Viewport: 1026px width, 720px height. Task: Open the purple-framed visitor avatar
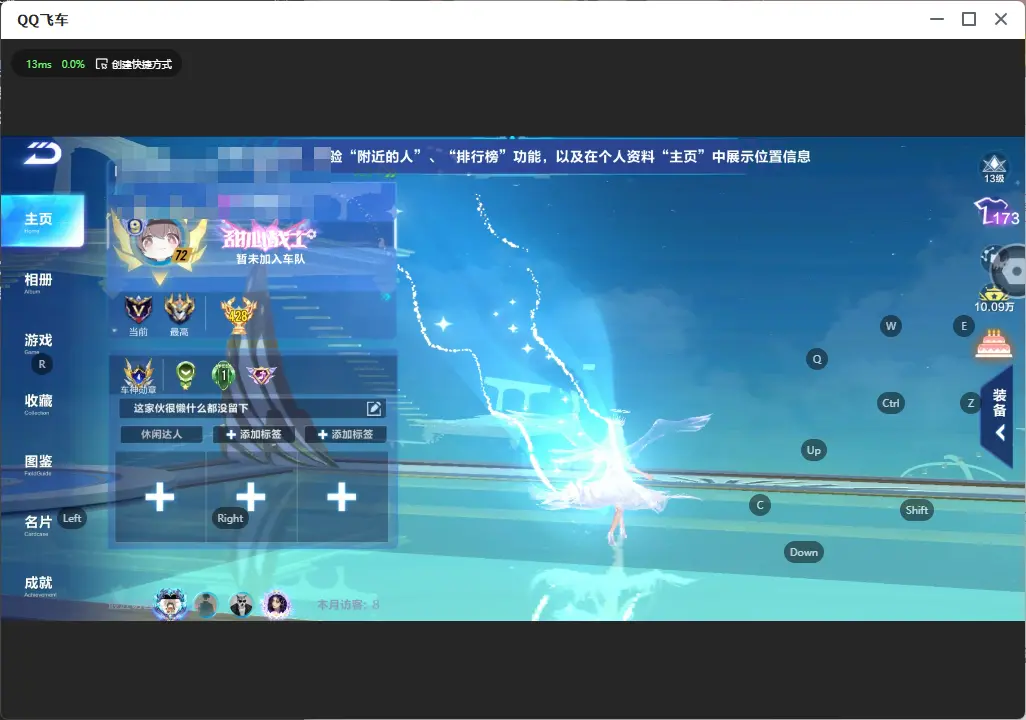[276, 604]
